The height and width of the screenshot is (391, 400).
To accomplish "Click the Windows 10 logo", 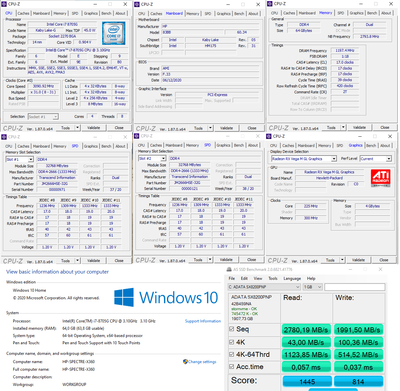I will click(x=166, y=297).
